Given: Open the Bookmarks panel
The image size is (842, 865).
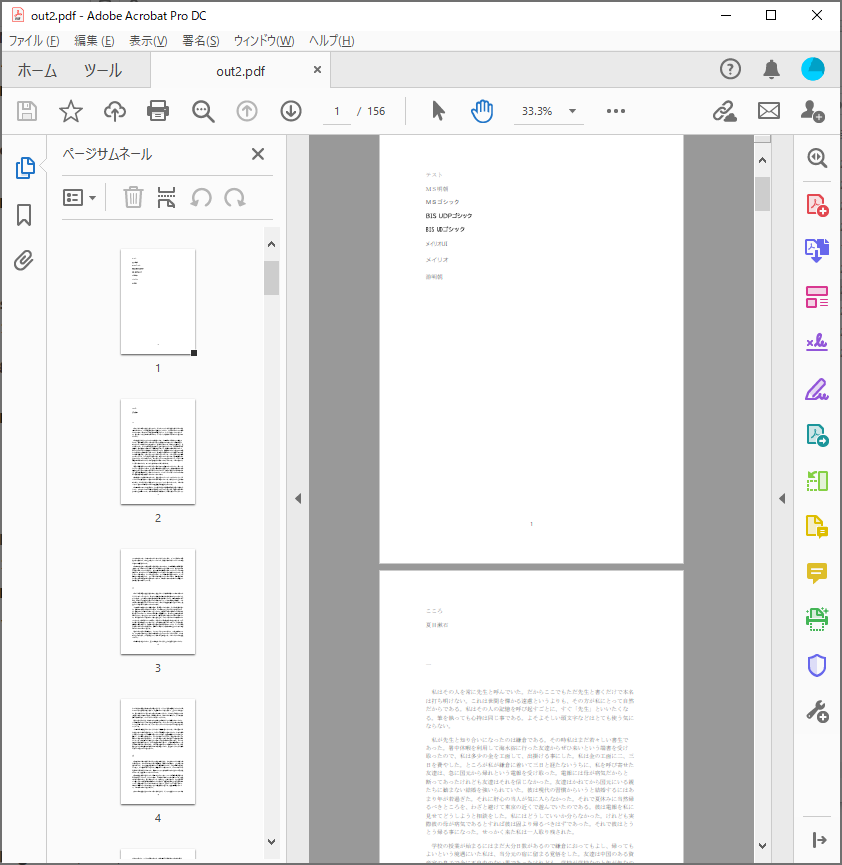Looking at the screenshot, I should click(x=24, y=215).
